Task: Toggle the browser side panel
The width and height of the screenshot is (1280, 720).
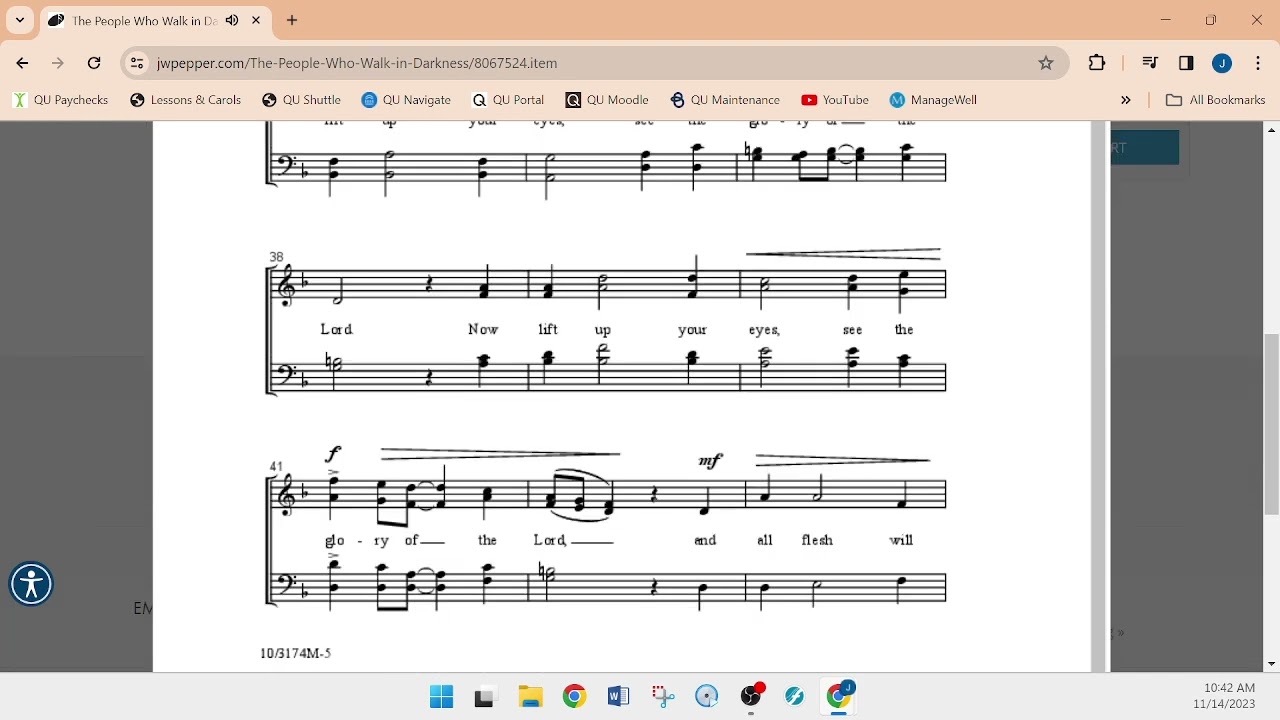Action: click(1186, 63)
